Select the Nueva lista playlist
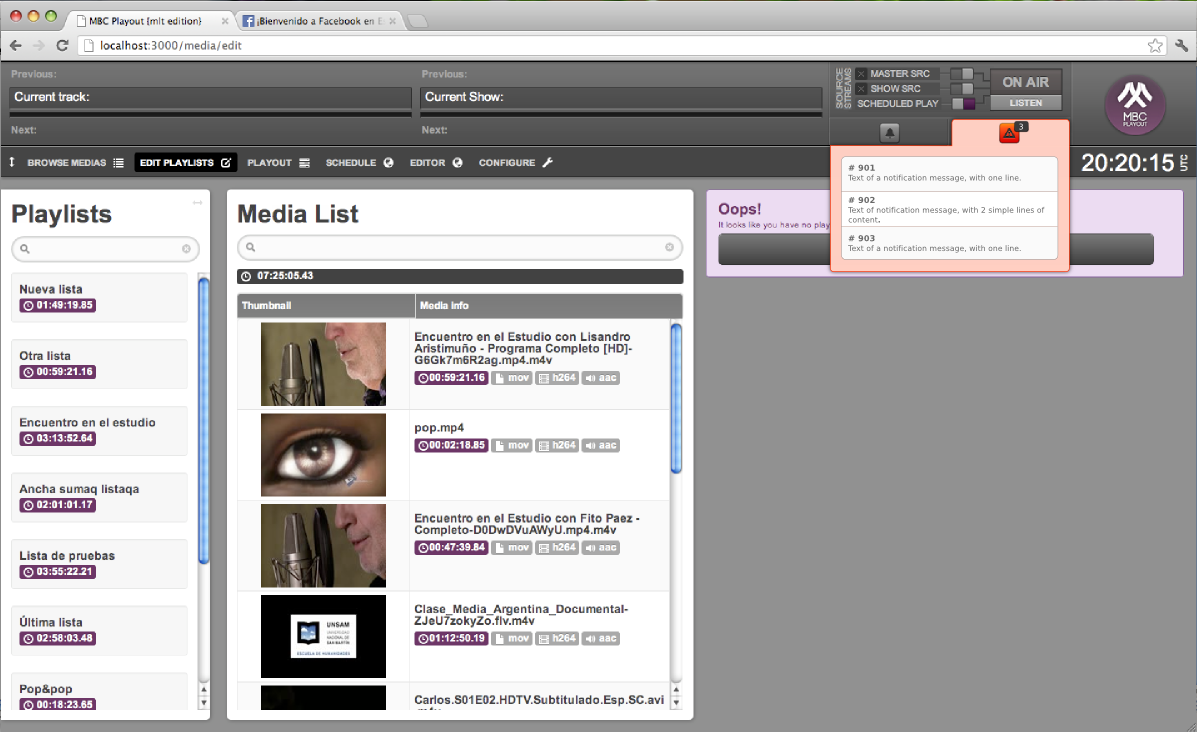The width and height of the screenshot is (1197, 732). pos(99,298)
